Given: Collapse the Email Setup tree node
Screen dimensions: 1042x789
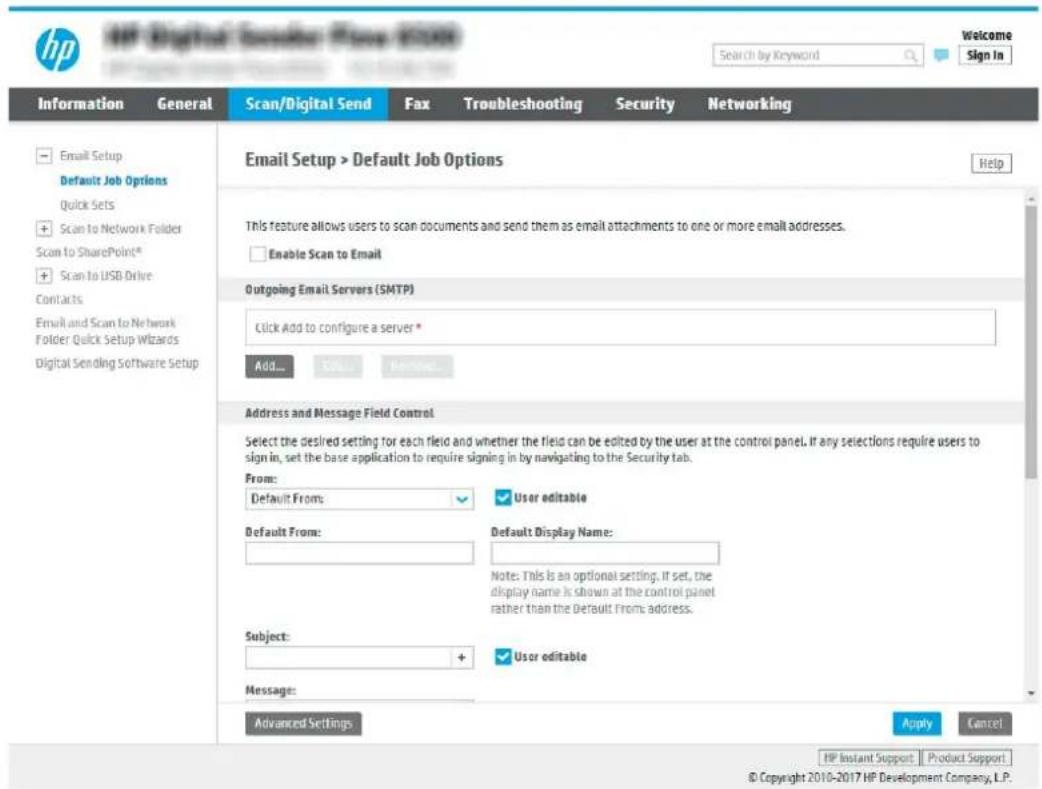Looking at the screenshot, I should 44,156.
